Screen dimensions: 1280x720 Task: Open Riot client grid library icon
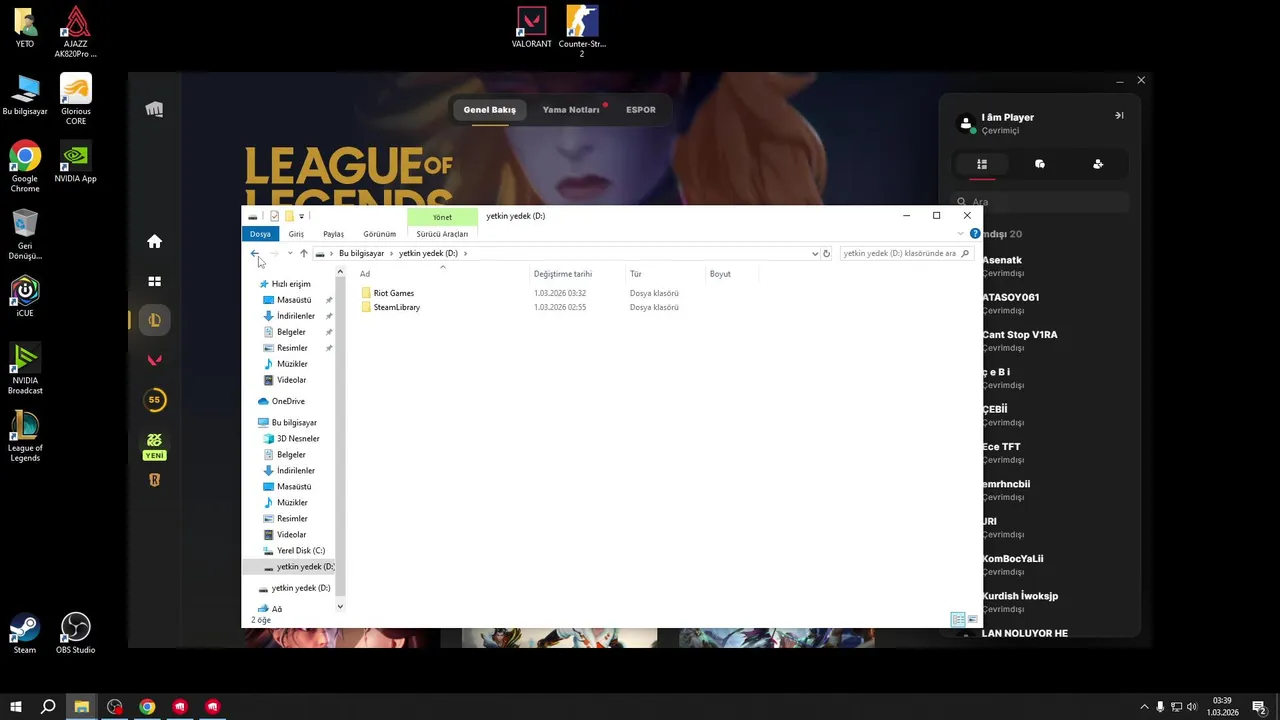154,282
